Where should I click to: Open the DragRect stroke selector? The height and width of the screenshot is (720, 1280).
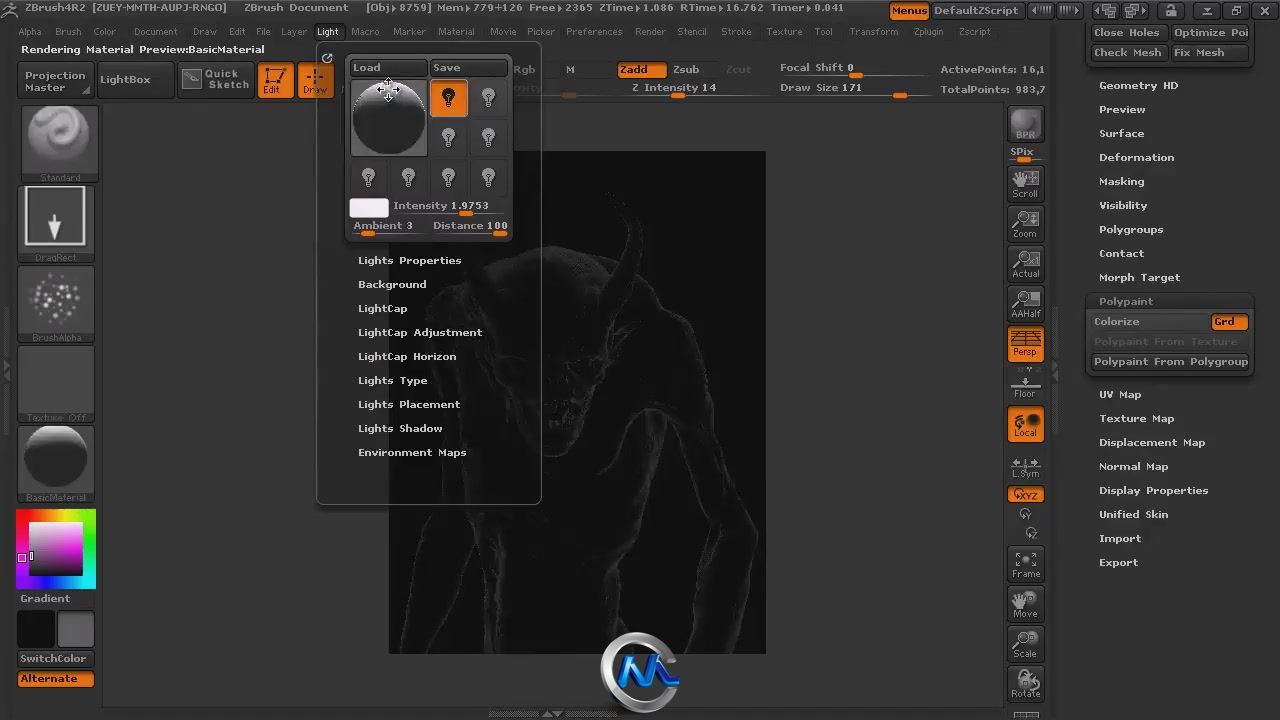point(55,223)
